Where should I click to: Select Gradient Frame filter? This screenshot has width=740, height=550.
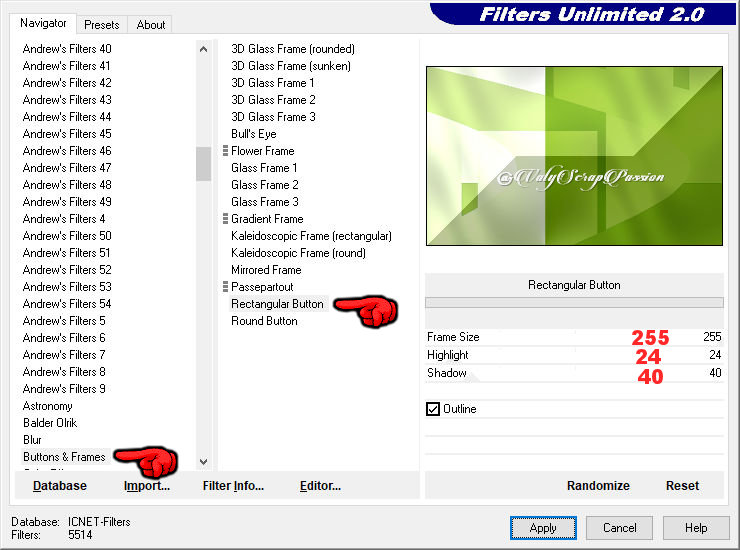[267, 219]
